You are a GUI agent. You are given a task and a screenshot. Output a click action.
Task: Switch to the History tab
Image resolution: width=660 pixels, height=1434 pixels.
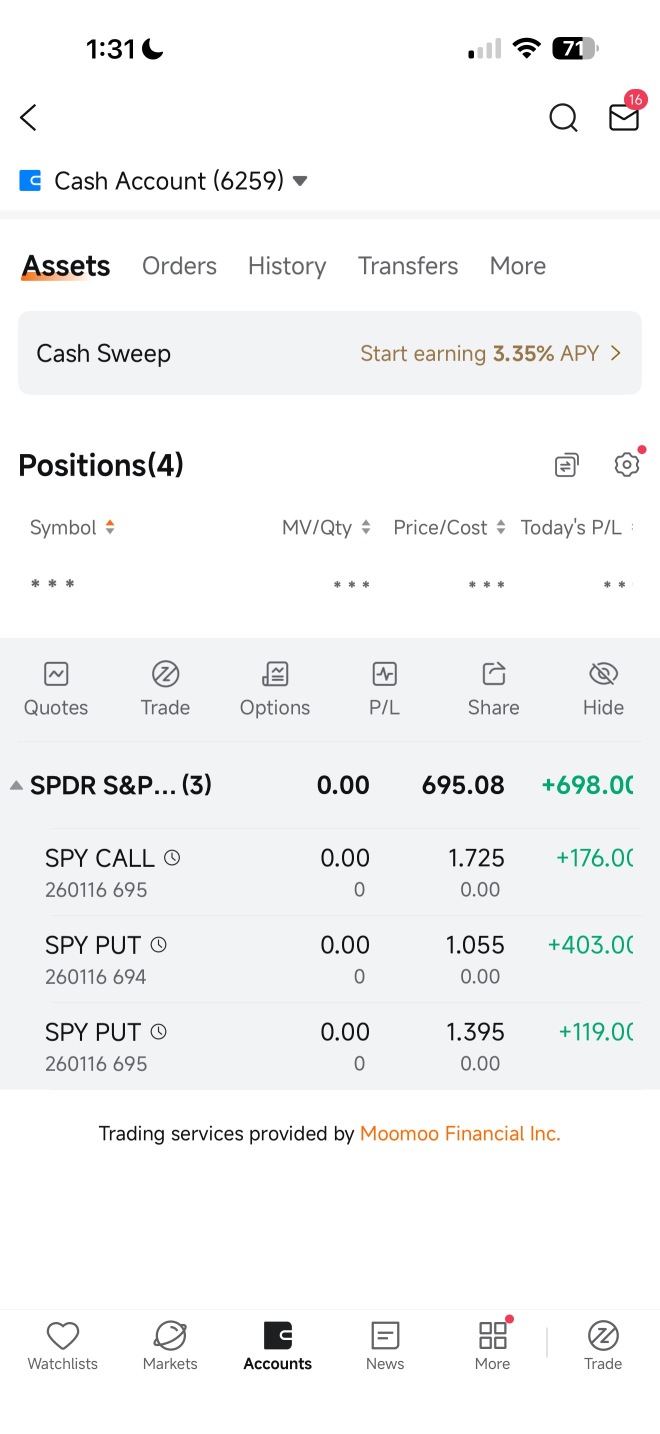tap(287, 266)
